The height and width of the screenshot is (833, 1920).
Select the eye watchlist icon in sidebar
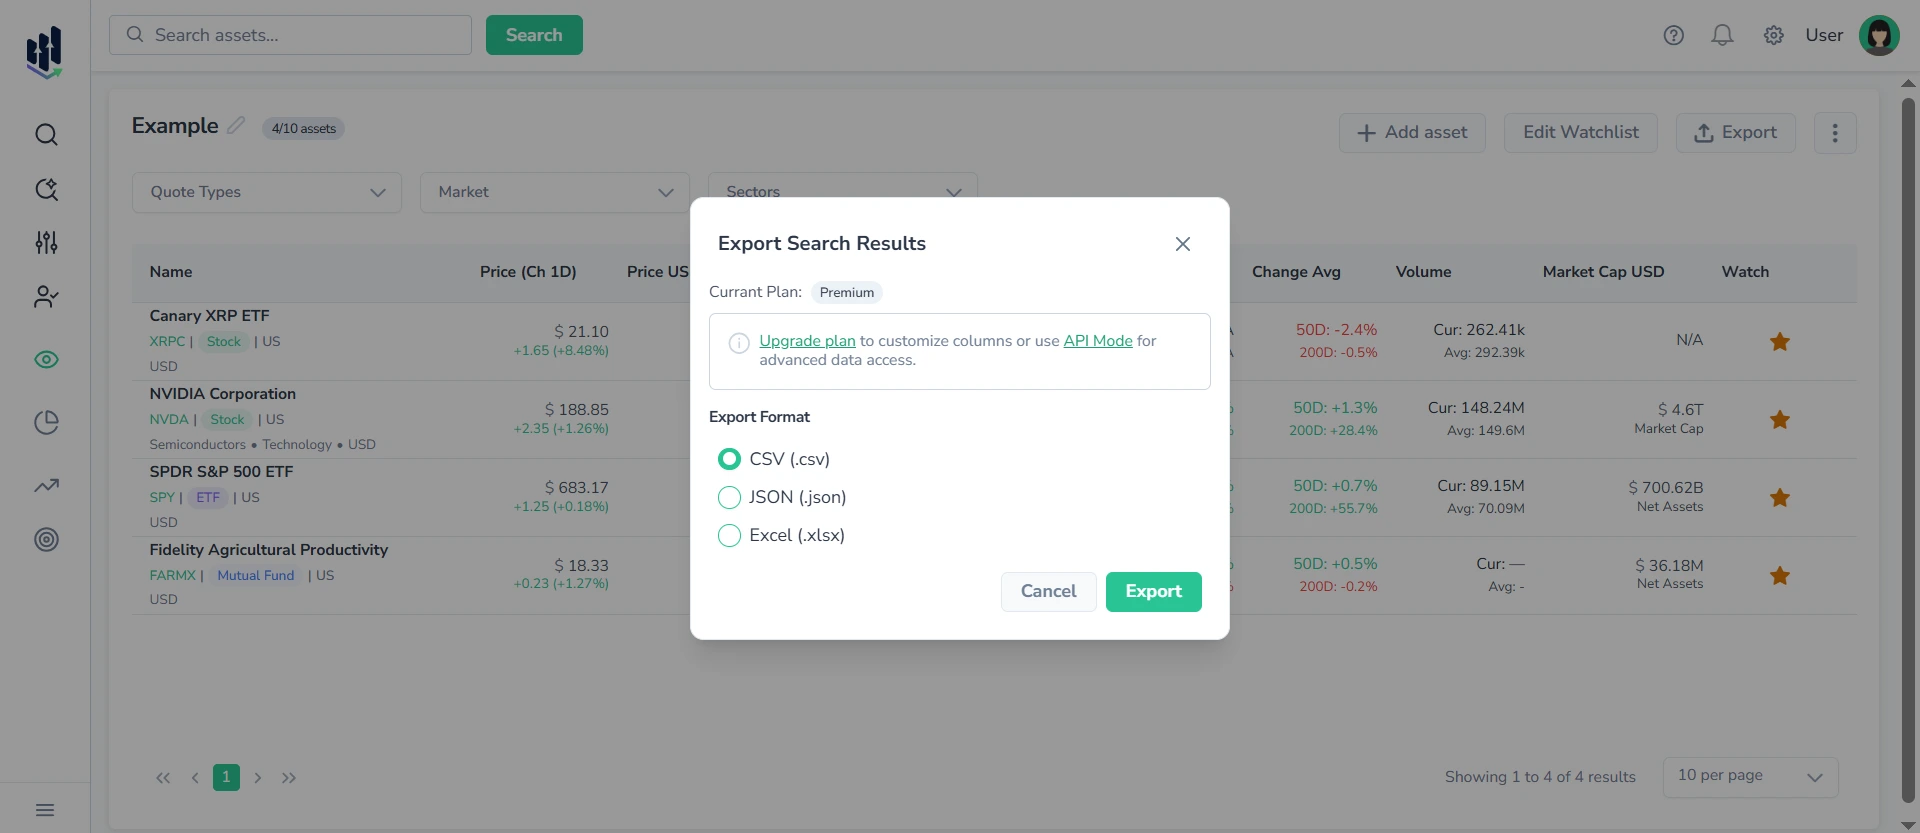46,360
